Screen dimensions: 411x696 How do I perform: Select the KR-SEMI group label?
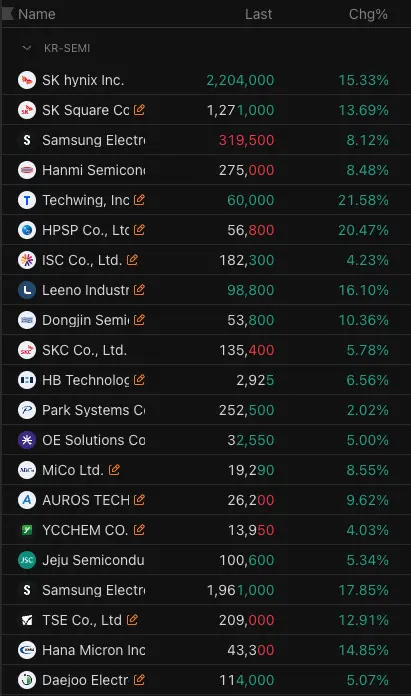coord(67,48)
